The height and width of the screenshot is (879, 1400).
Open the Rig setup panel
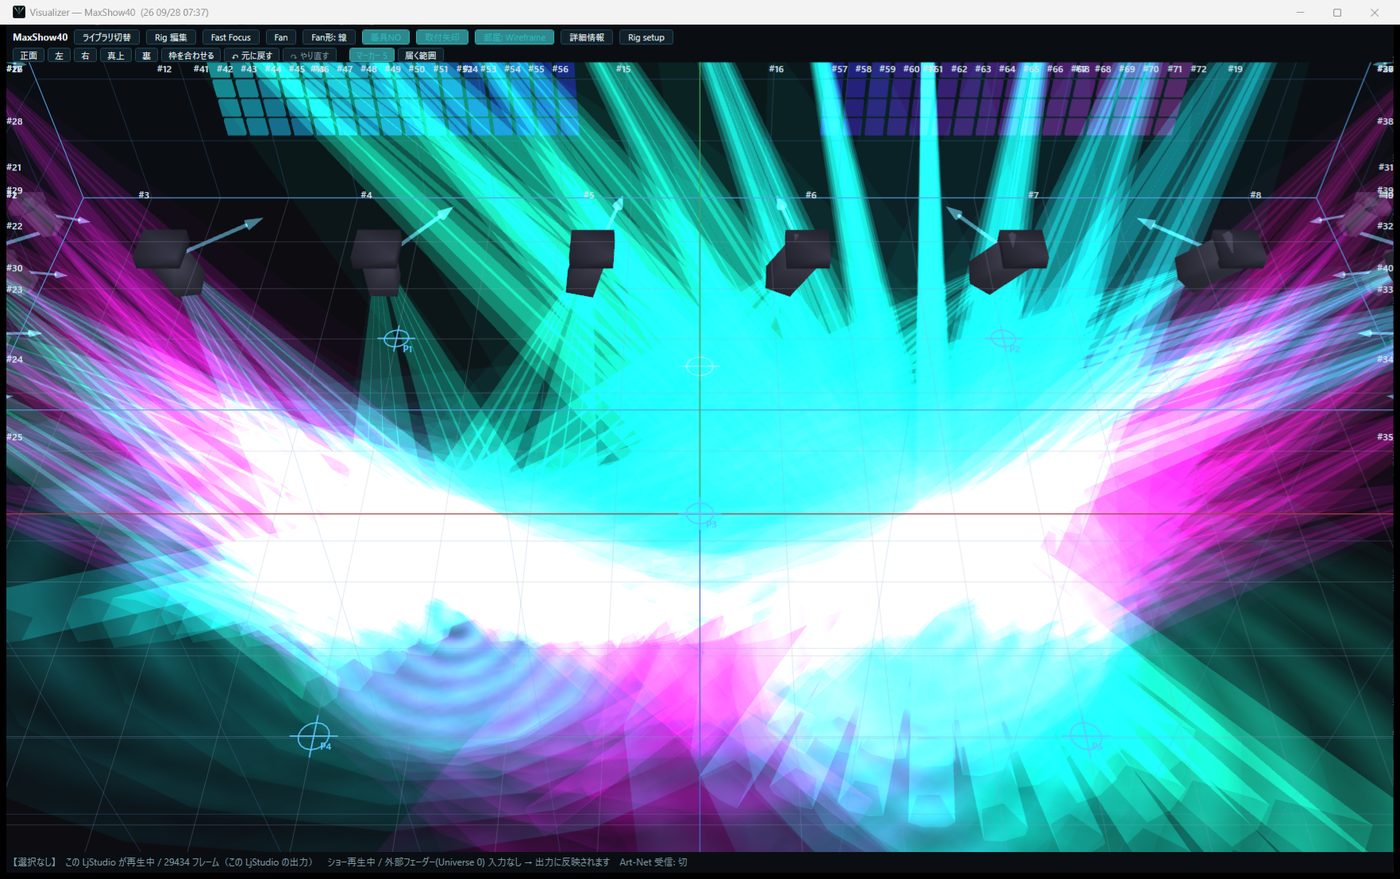tap(646, 38)
